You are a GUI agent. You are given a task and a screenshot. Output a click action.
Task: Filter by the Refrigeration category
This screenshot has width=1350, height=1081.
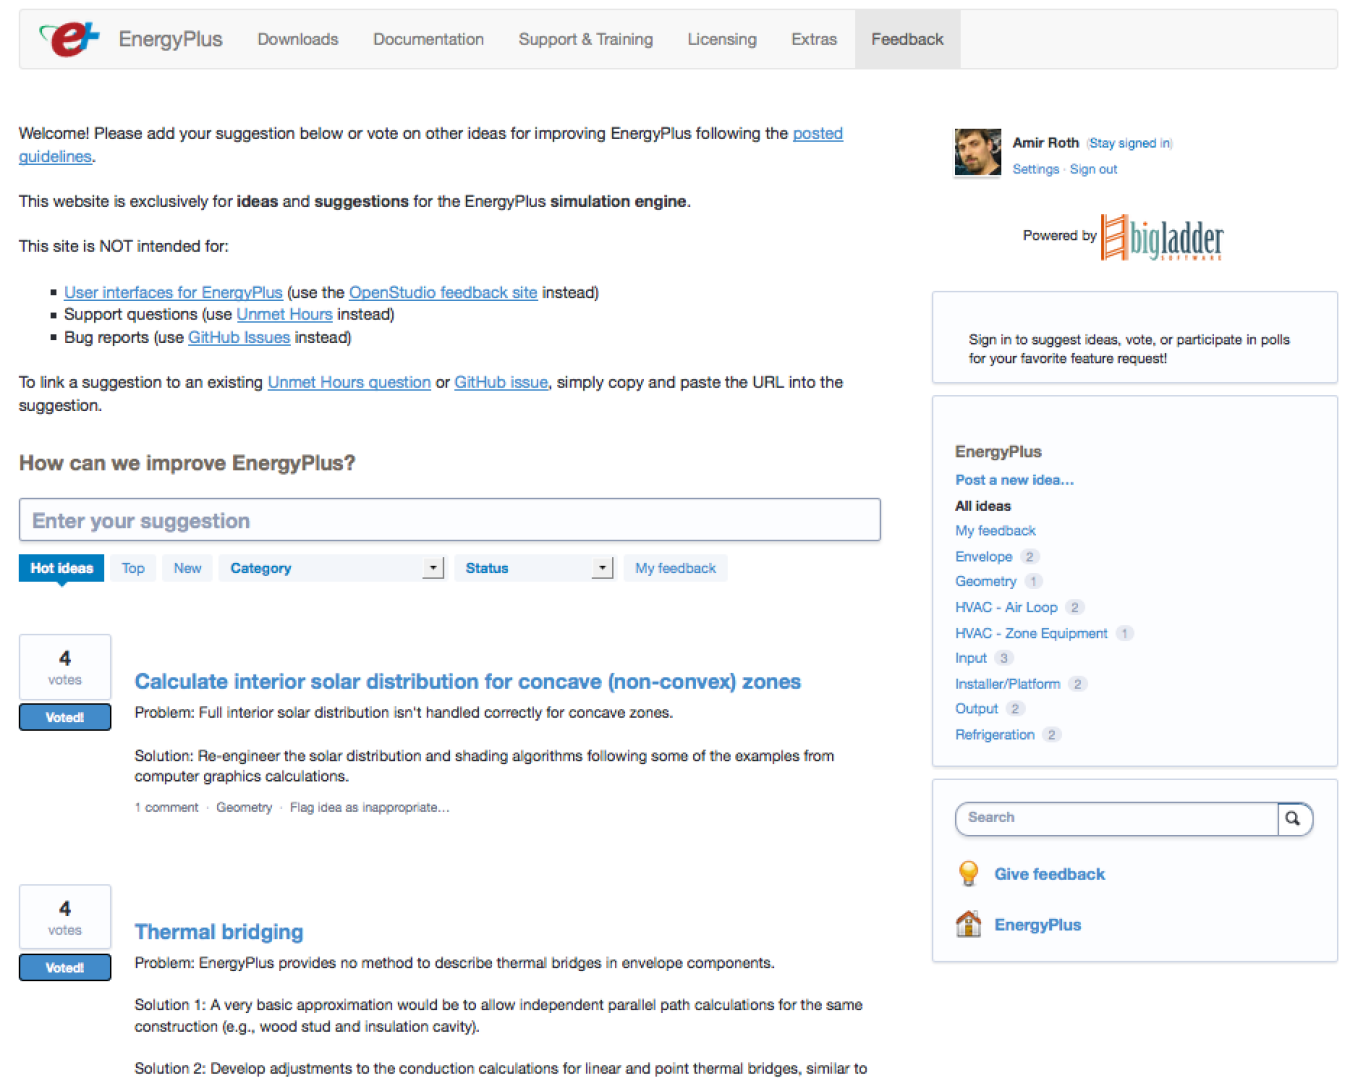995,734
